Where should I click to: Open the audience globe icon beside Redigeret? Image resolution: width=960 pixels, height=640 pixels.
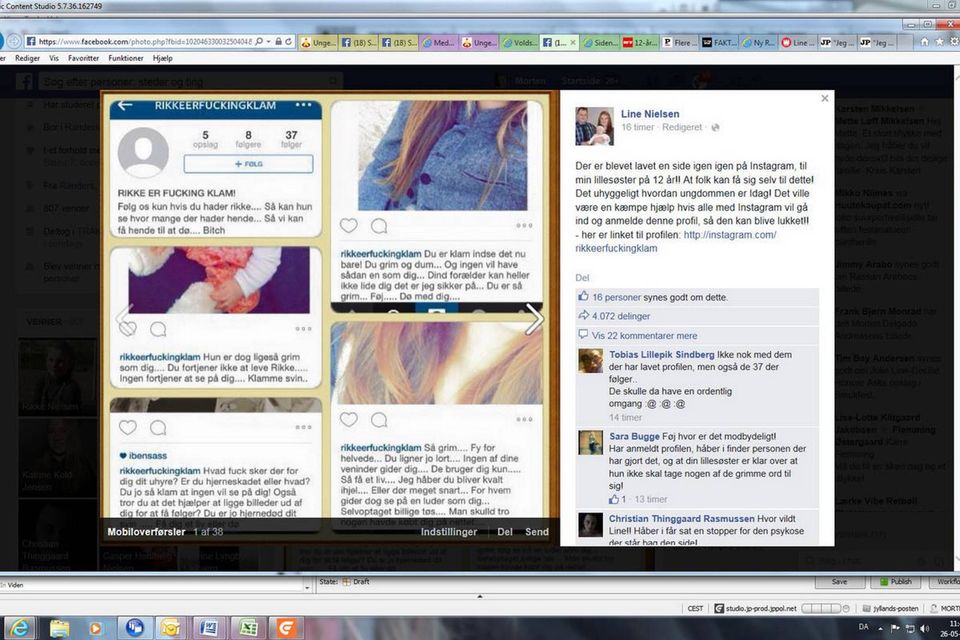[715, 128]
